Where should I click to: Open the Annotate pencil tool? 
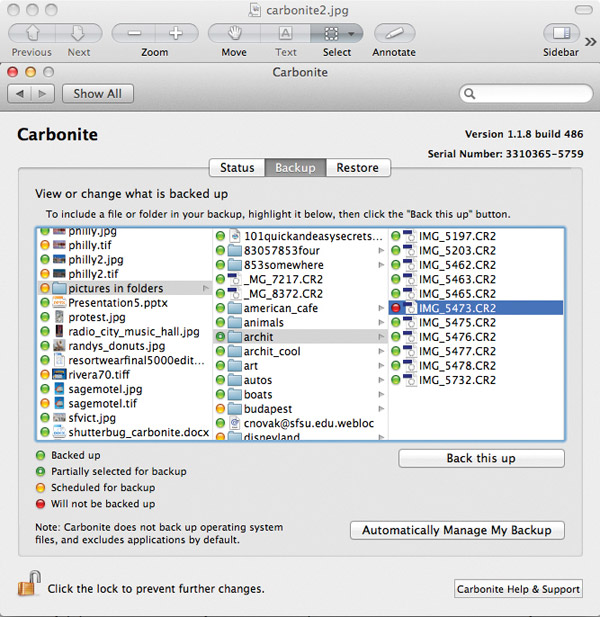point(394,33)
